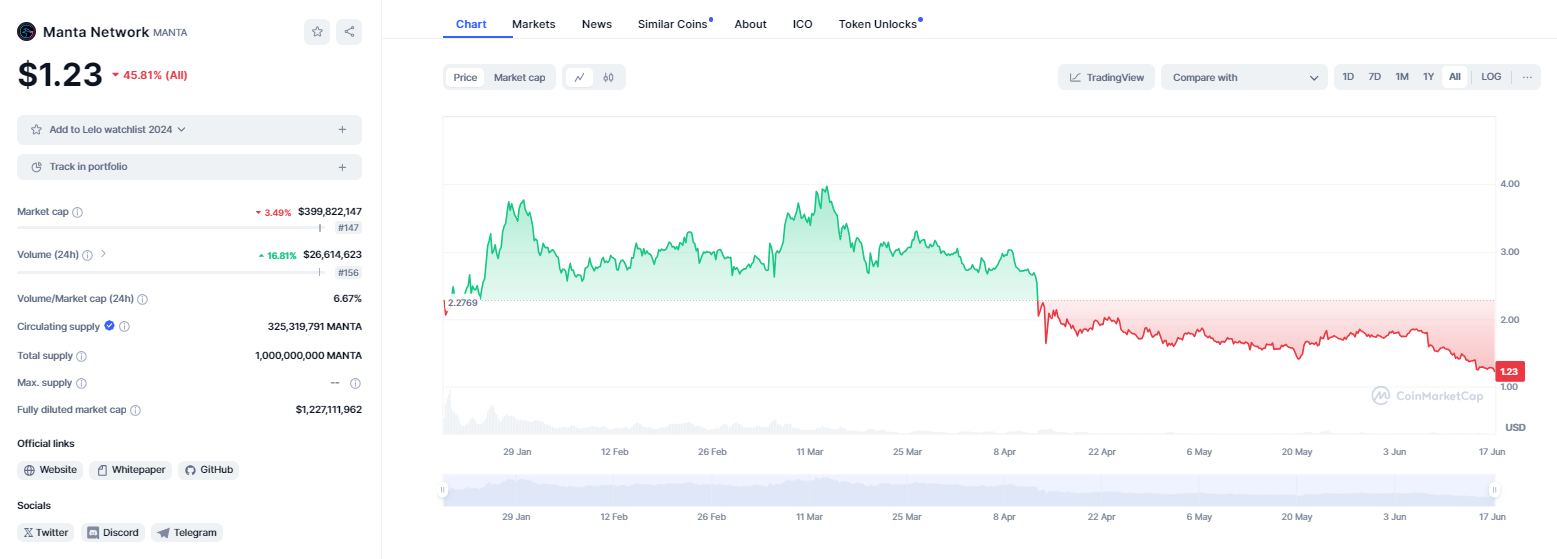Image resolution: width=1557 pixels, height=559 pixels.
Task: Show chart by Market cap
Action: click(520, 77)
